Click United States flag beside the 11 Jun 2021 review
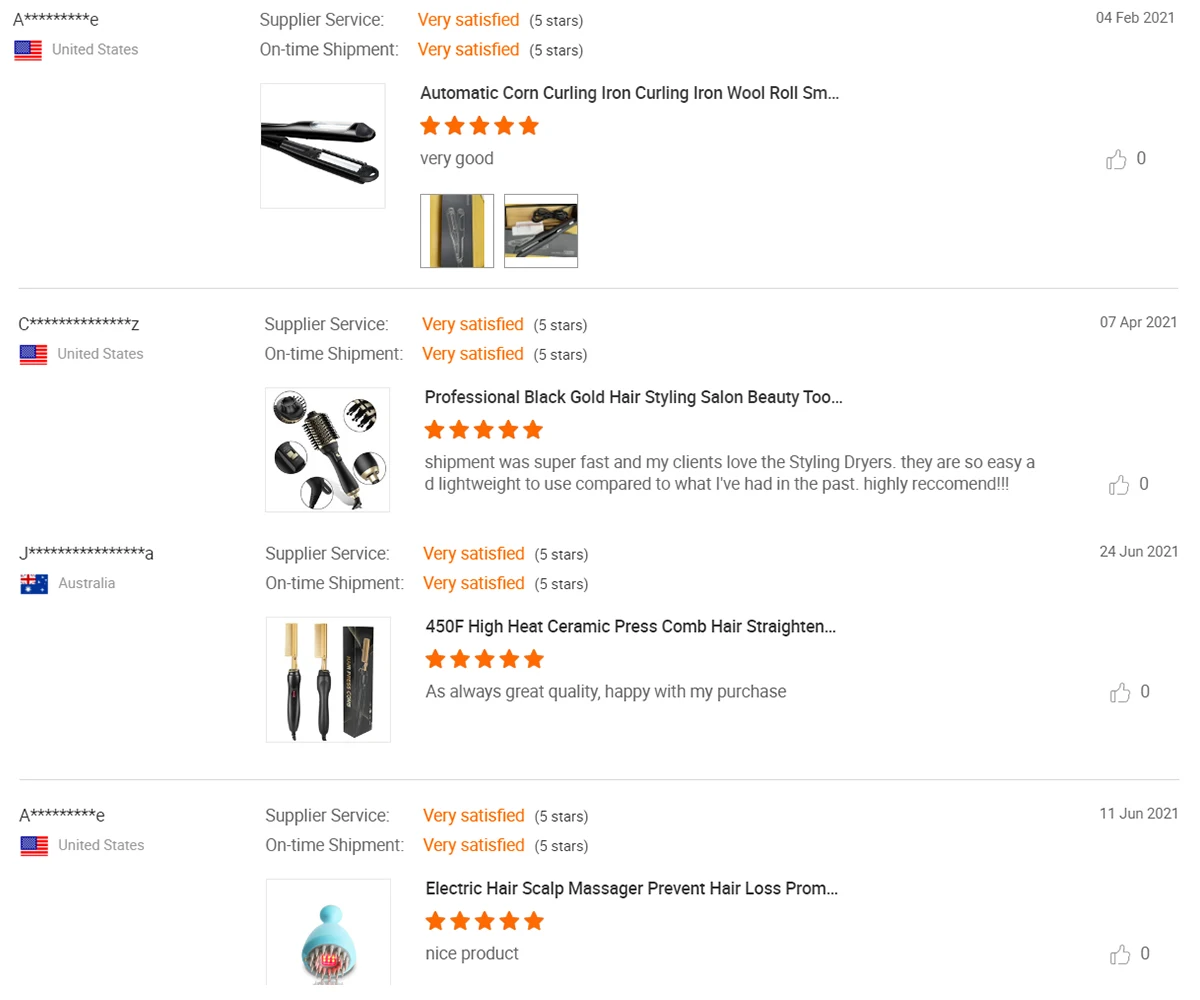 [34, 846]
